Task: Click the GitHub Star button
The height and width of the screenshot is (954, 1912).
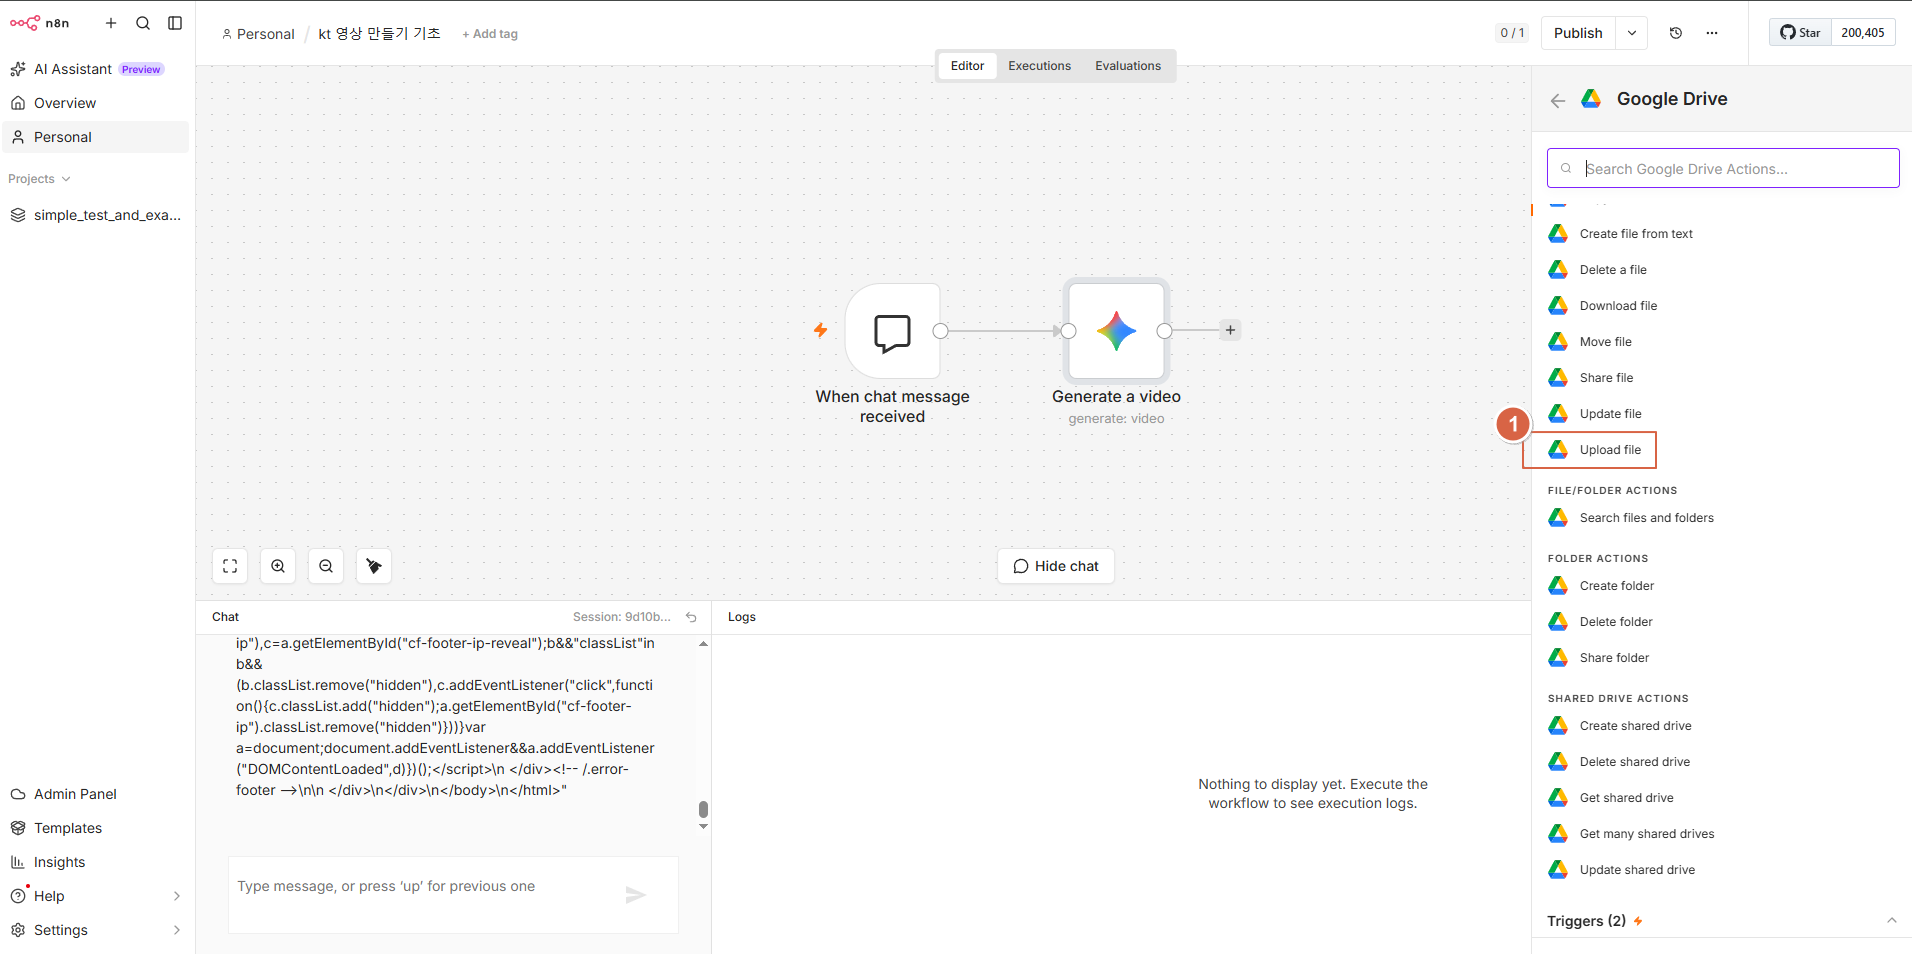Action: pos(1800,33)
